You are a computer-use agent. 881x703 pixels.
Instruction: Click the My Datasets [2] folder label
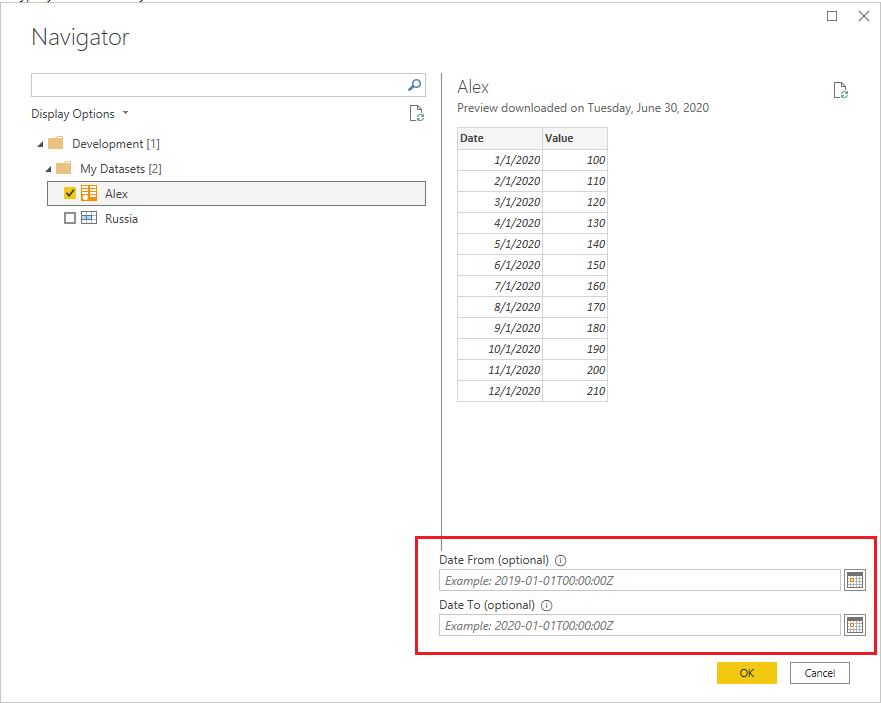point(121,169)
